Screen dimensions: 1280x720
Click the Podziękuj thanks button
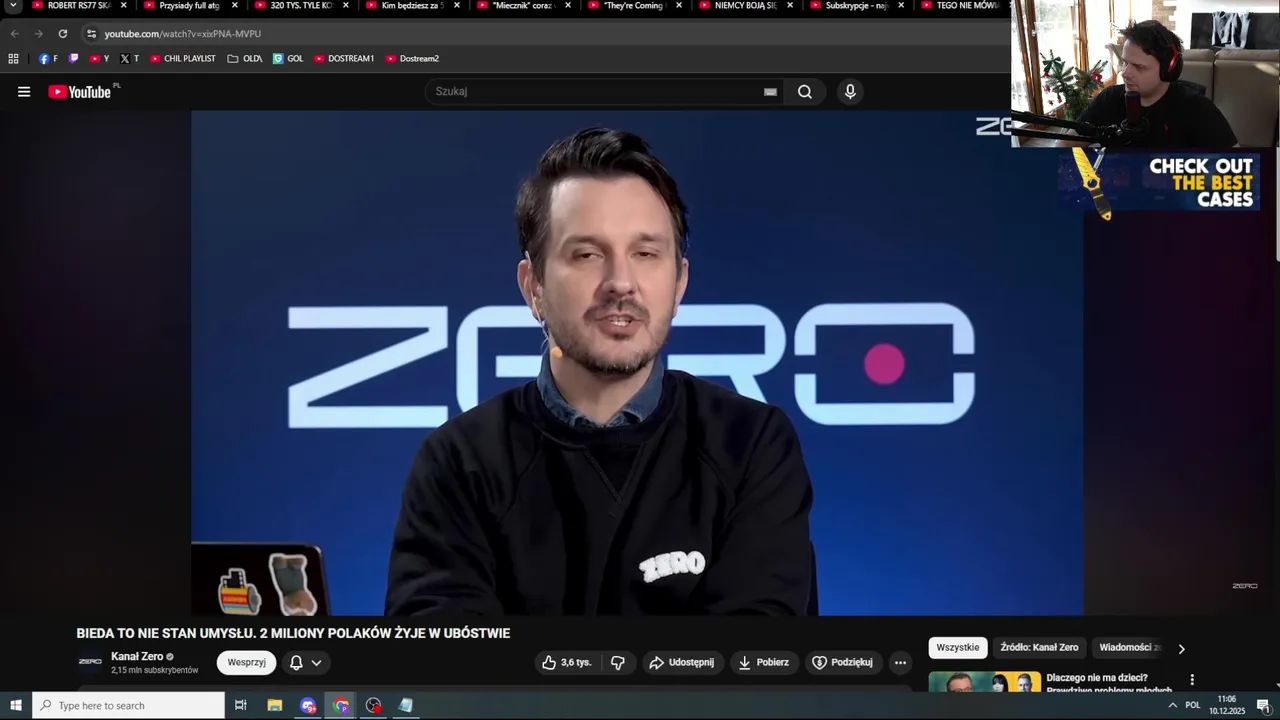point(843,662)
